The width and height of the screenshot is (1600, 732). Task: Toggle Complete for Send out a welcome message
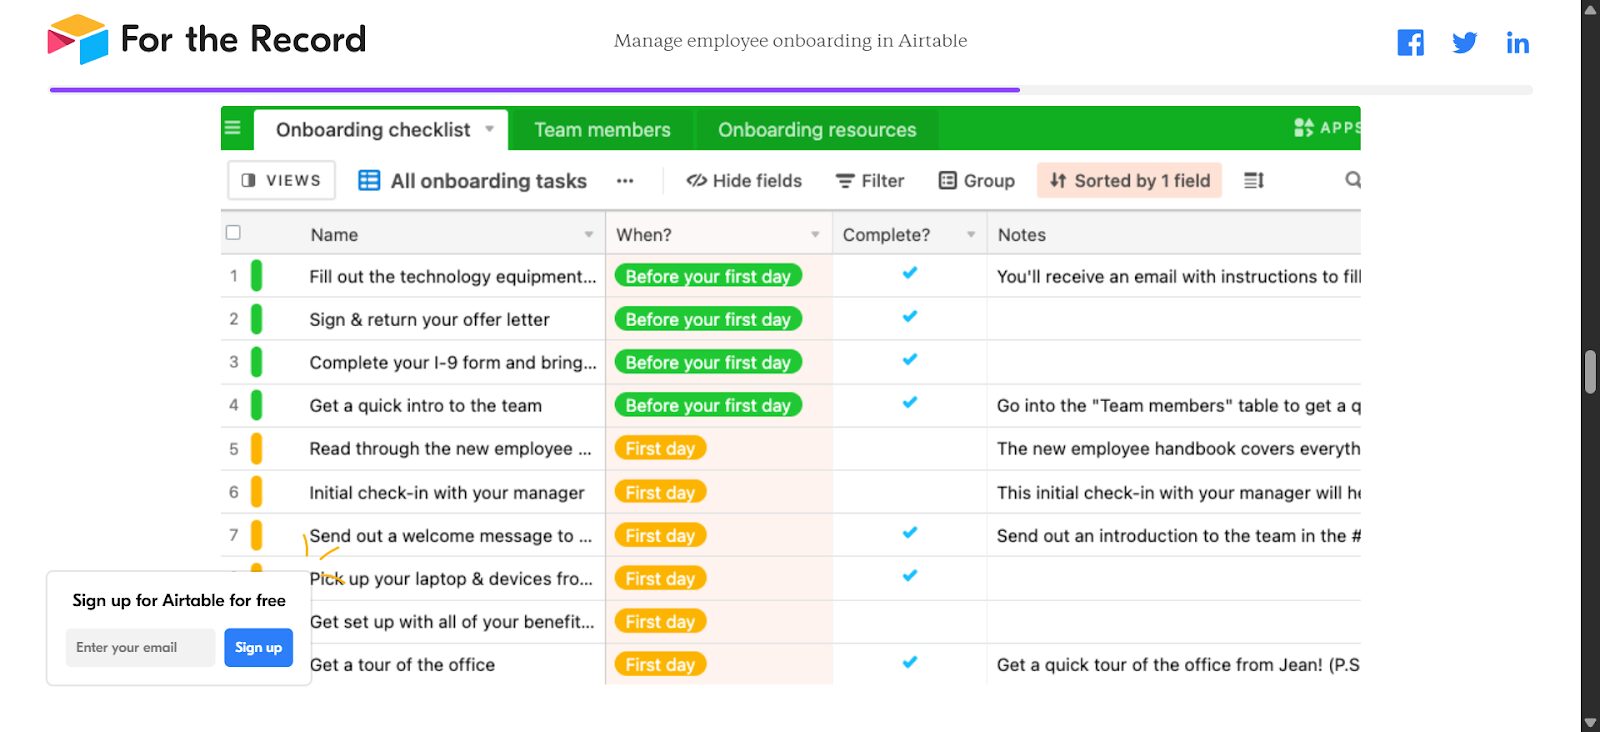pyautogui.click(x=910, y=532)
